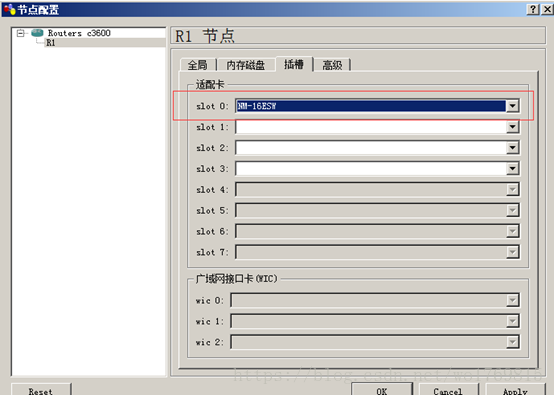Select the R1 node in the tree
Screen dimensions: 554x395
(51, 43)
